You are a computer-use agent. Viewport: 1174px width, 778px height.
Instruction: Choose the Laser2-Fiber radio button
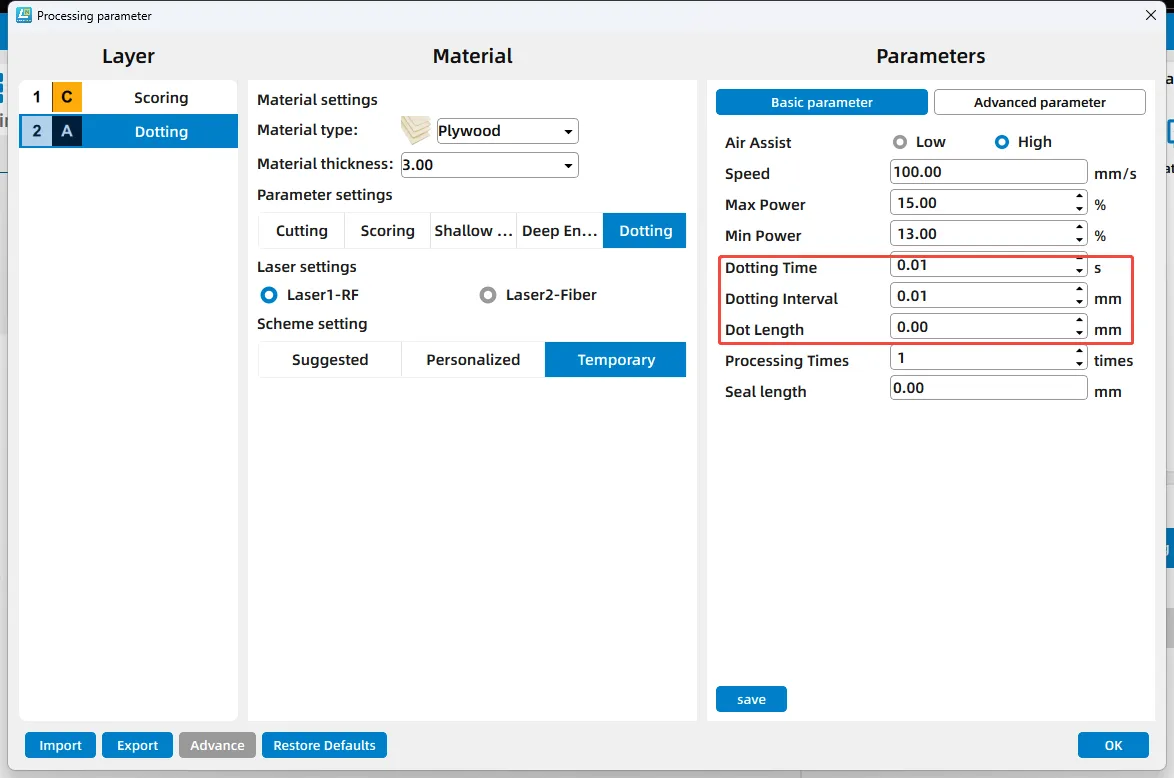click(488, 295)
